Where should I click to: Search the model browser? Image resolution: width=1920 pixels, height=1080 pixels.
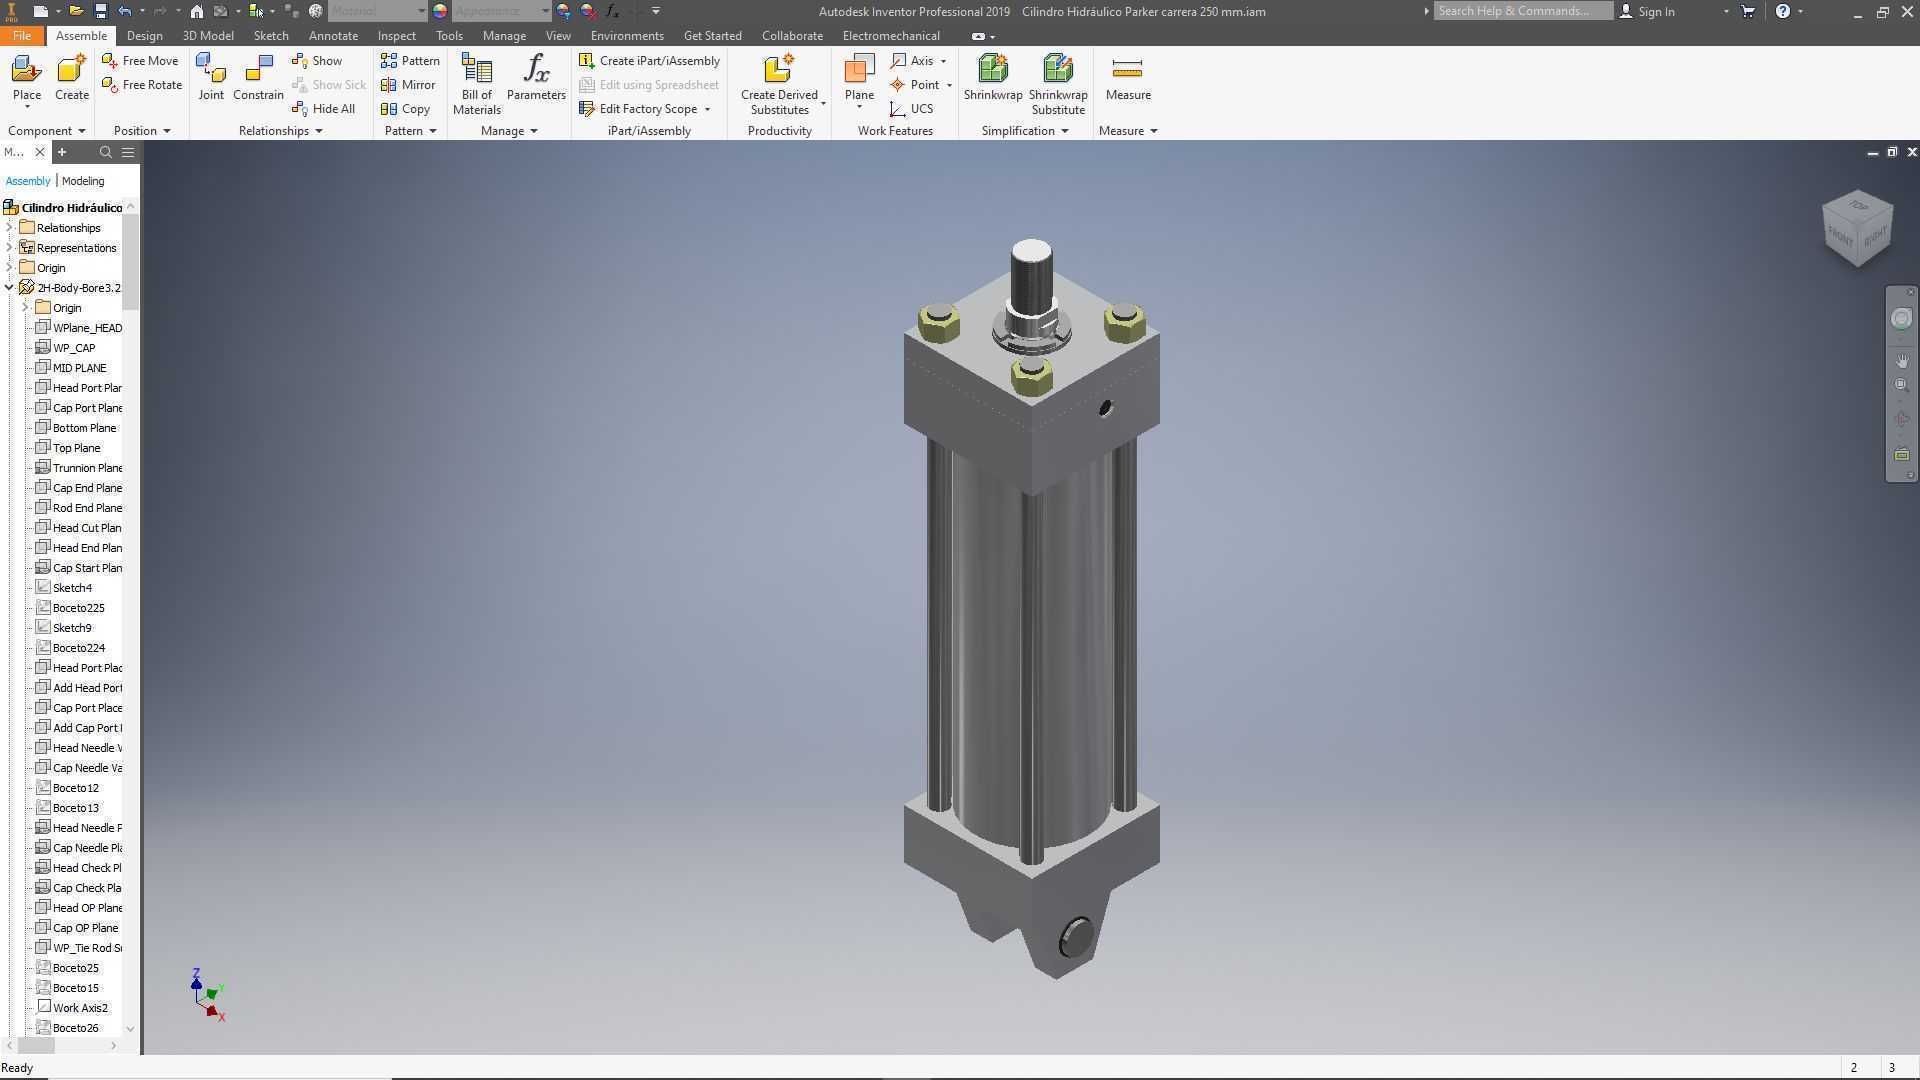(105, 152)
